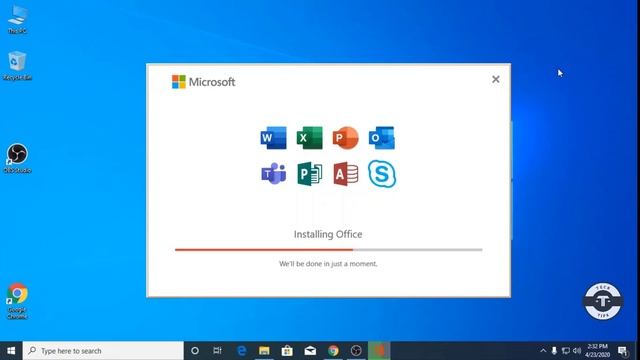Launch Microsoft Edge from the taskbar
Image resolution: width=640 pixels, height=360 pixels.
242,351
